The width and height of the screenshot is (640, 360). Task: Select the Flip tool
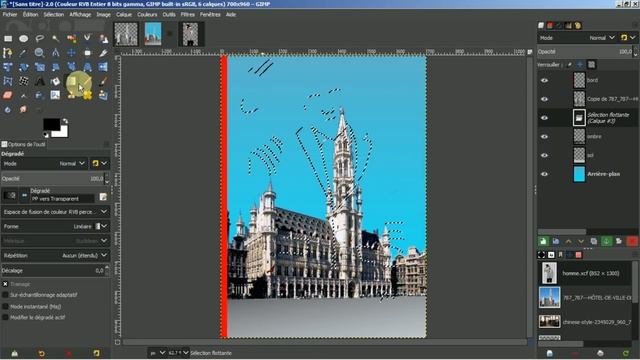pyautogui.click(x=103, y=67)
